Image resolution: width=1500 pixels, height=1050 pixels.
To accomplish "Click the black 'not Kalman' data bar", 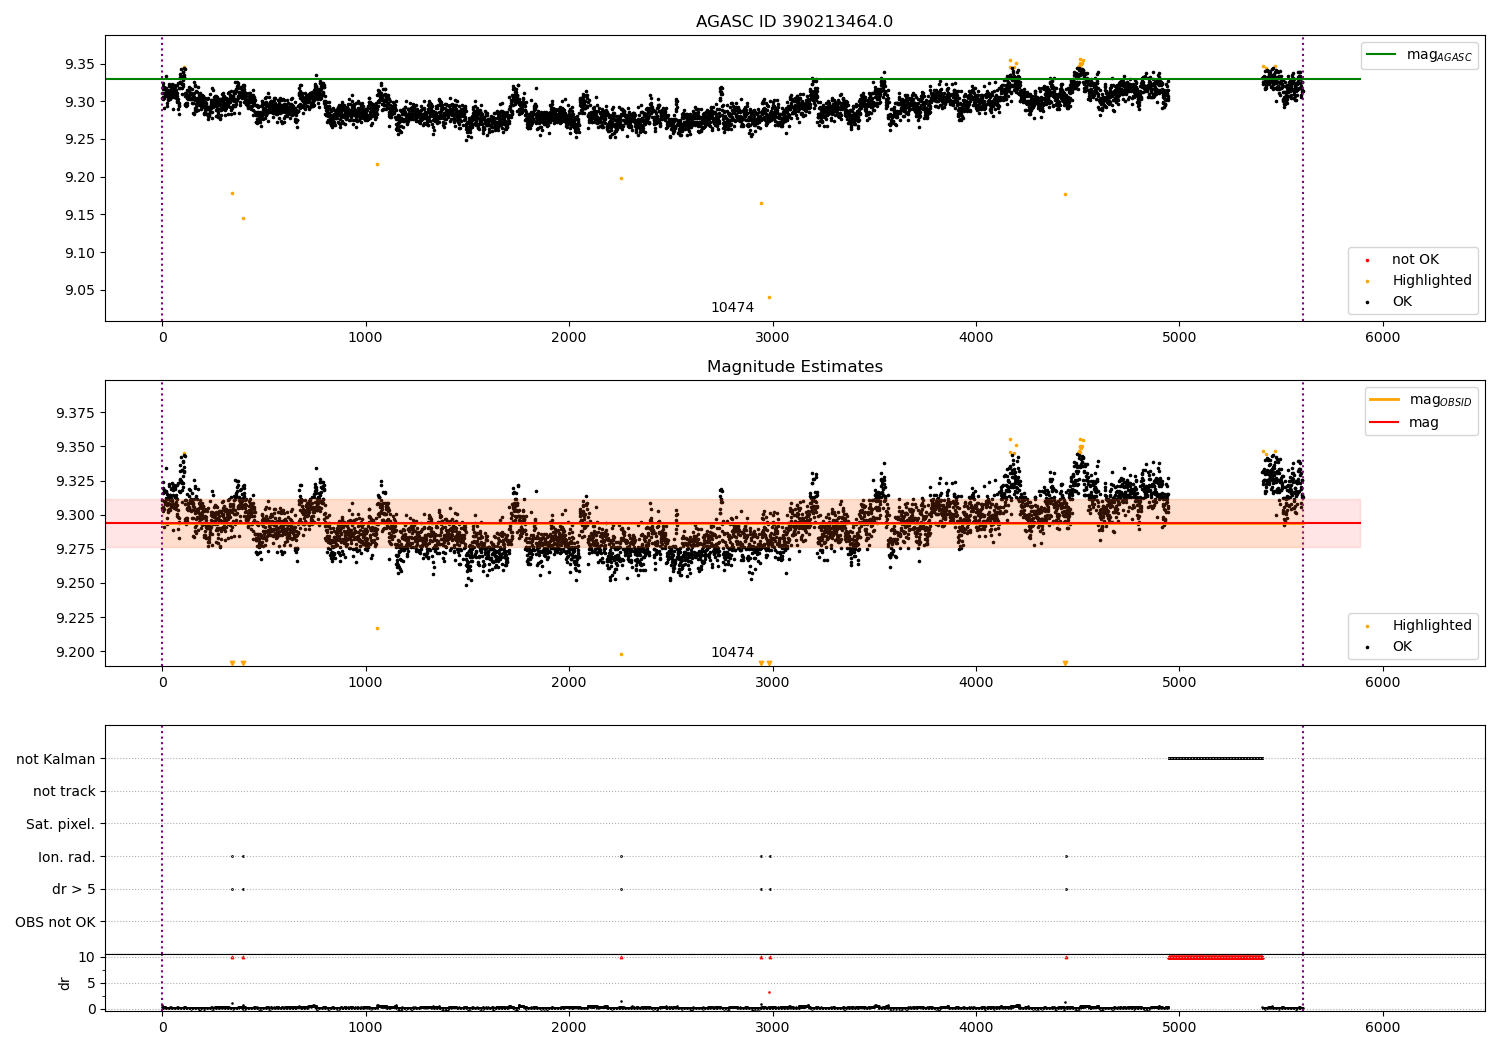I will 1216,758.
